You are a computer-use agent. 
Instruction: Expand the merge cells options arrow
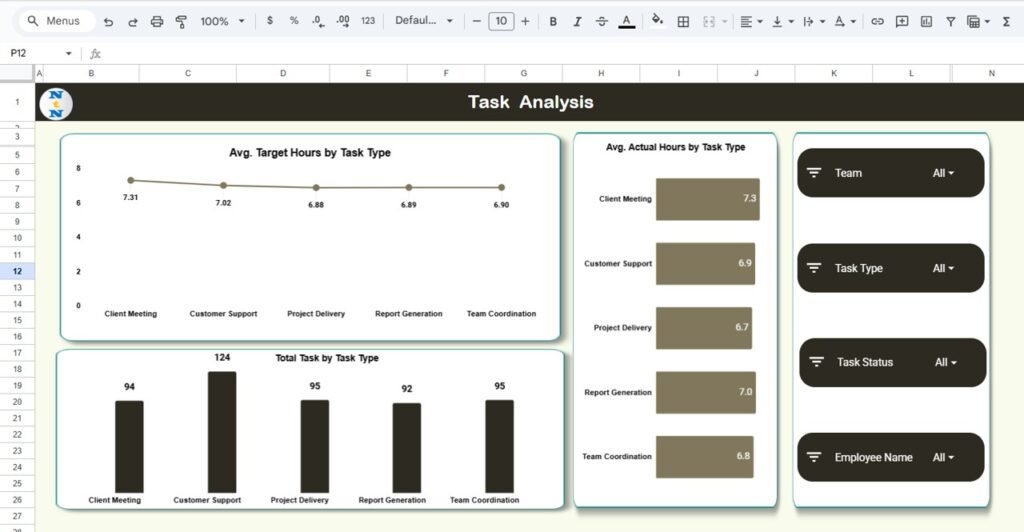(x=724, y=22)
